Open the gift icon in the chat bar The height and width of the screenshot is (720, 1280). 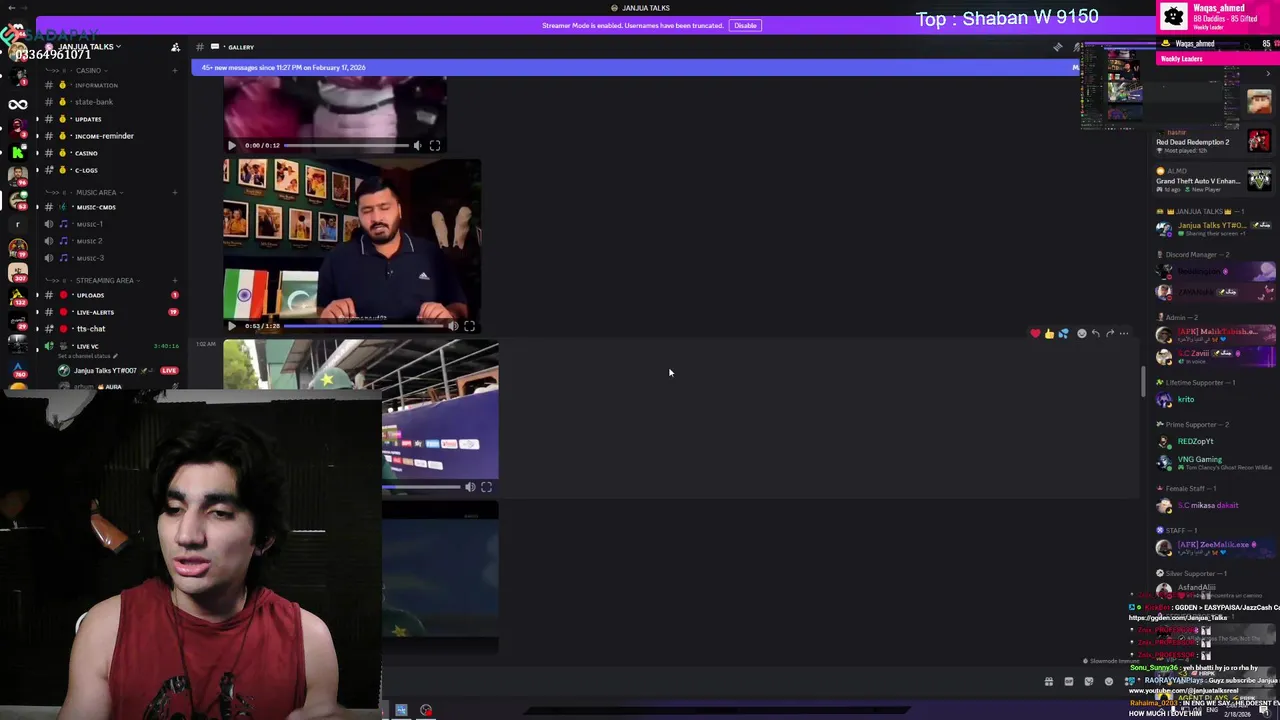point(1049,682)
